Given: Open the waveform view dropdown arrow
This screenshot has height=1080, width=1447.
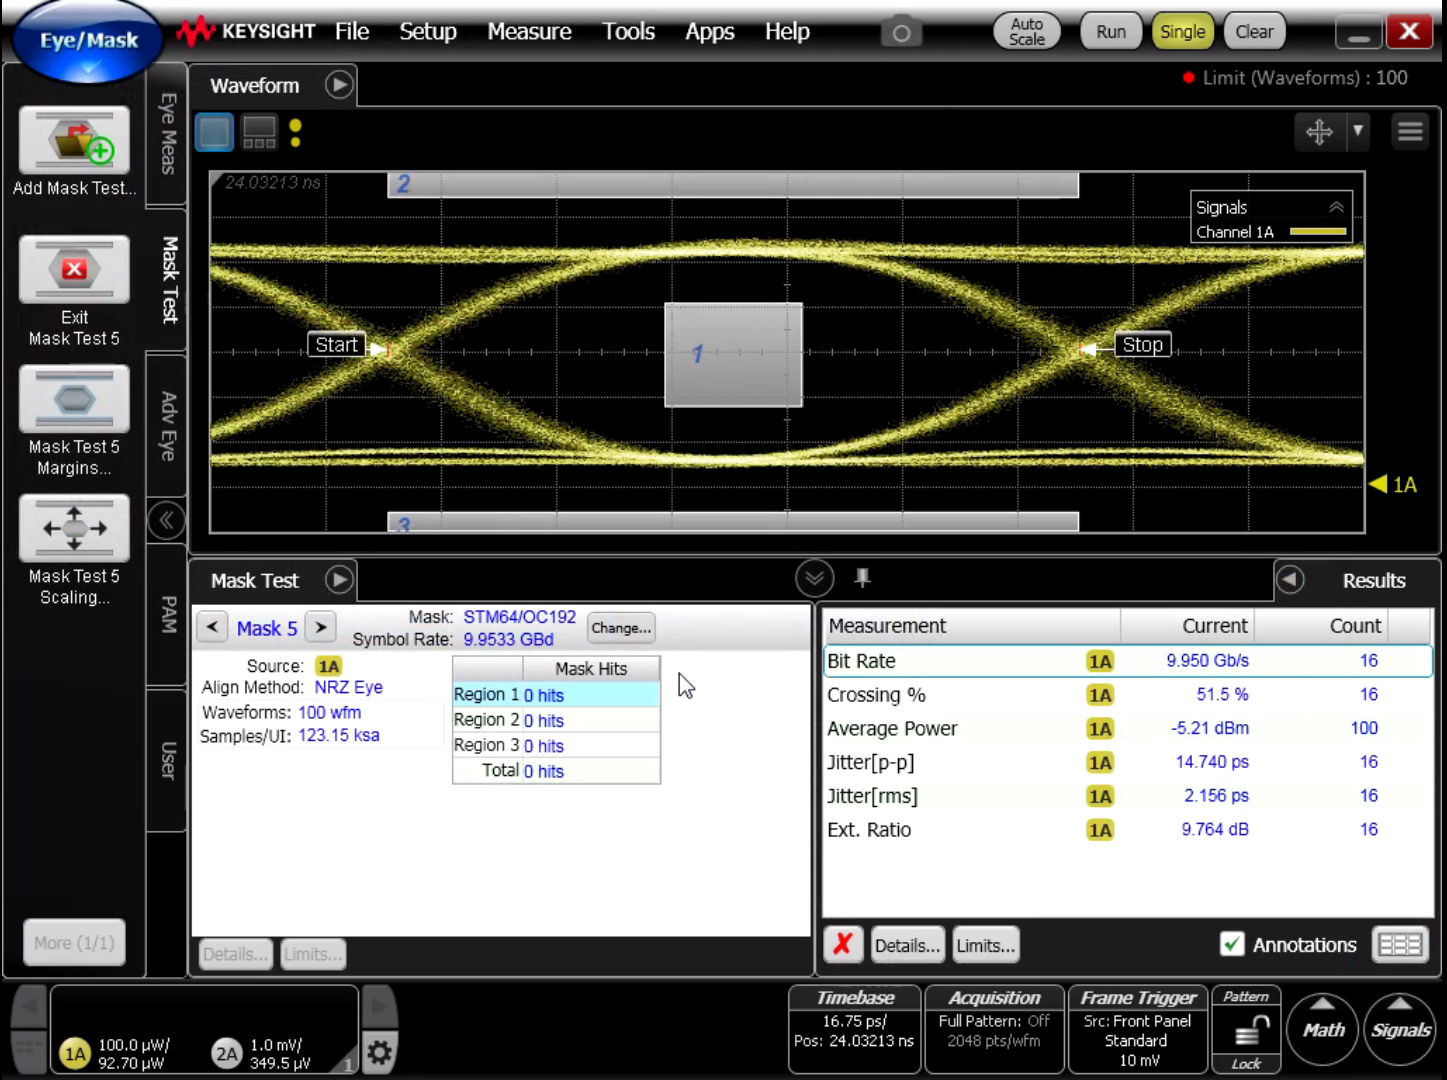Looking at the screenshot, I should 1358,131.
